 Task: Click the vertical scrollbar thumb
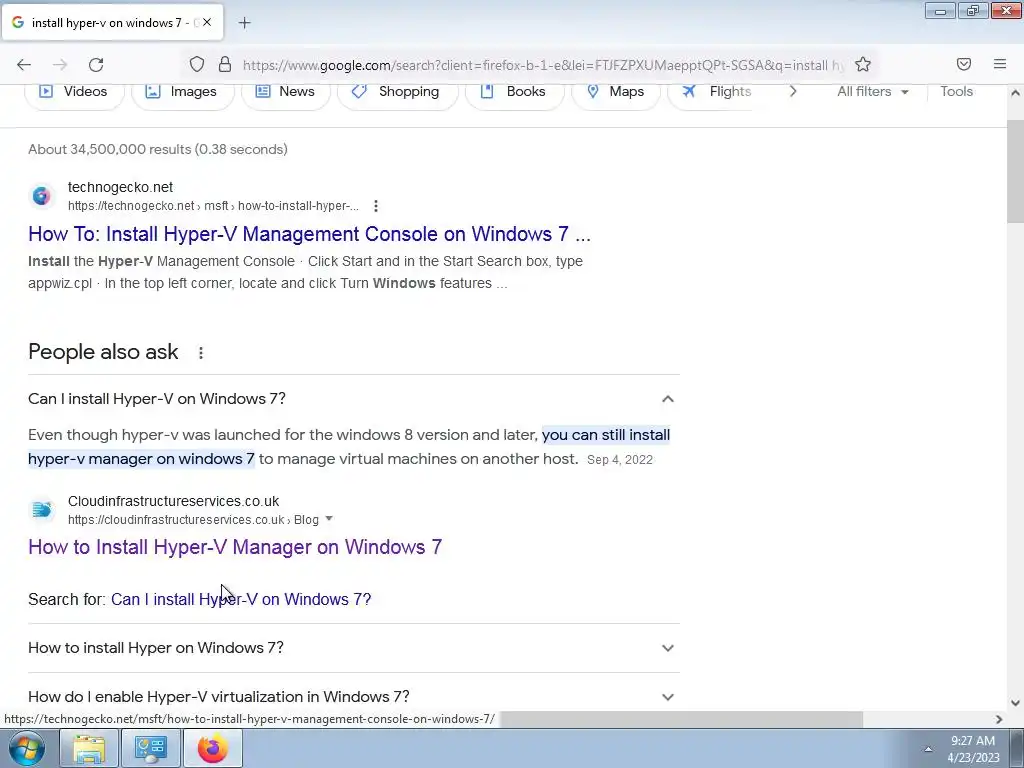pyautogui.click(x=1015, y=171)
